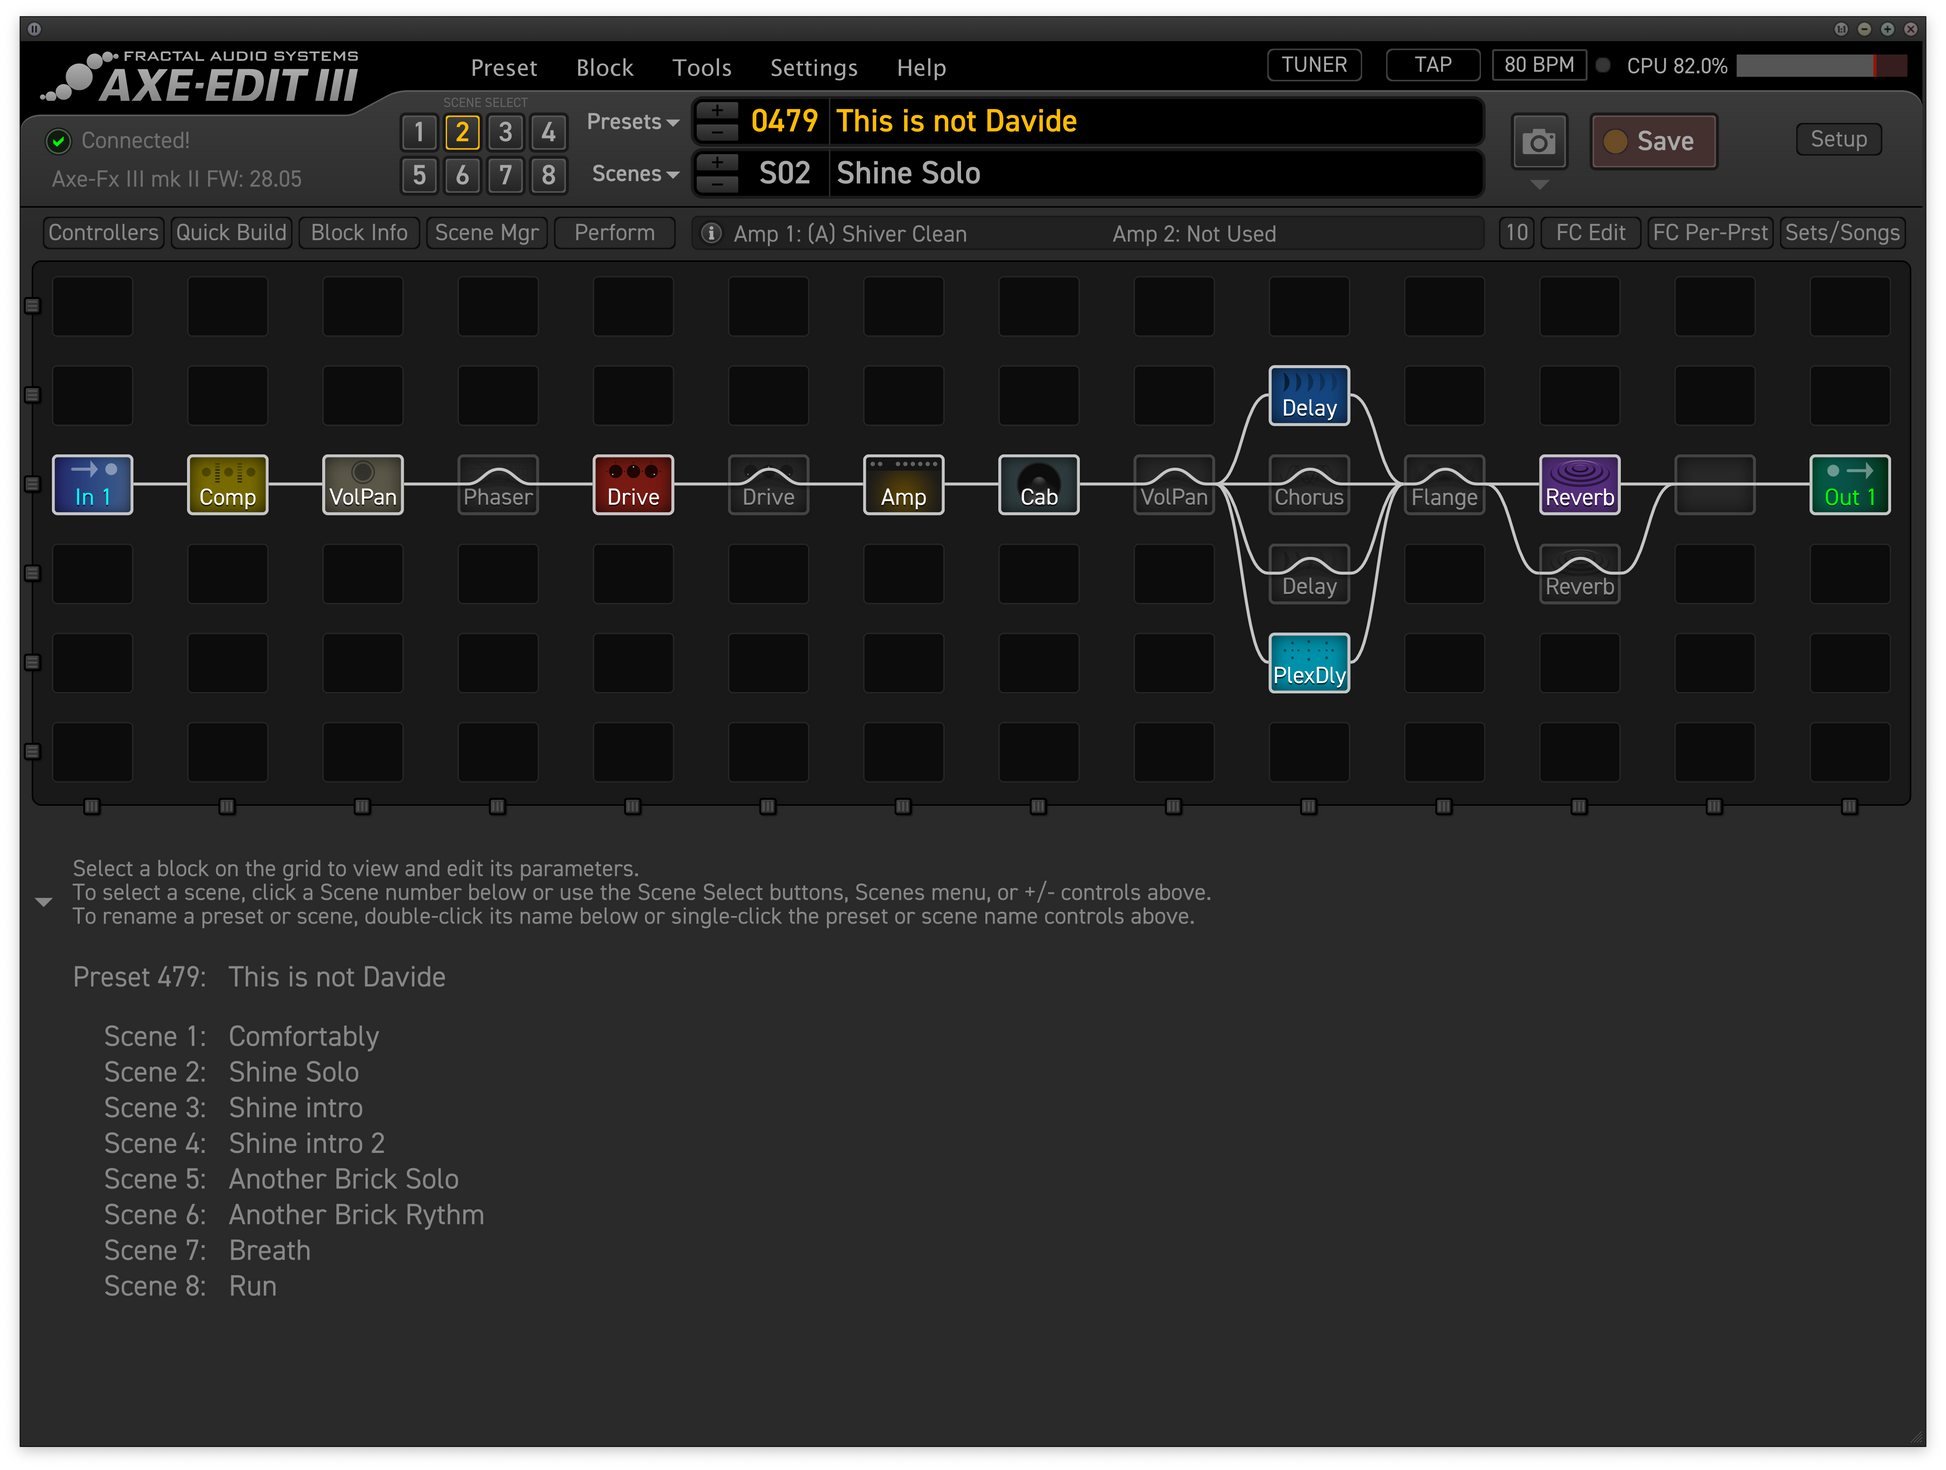Select the In 1 input block
1946x1470 pixels.
pyautogui.click(x=92, y=485)
